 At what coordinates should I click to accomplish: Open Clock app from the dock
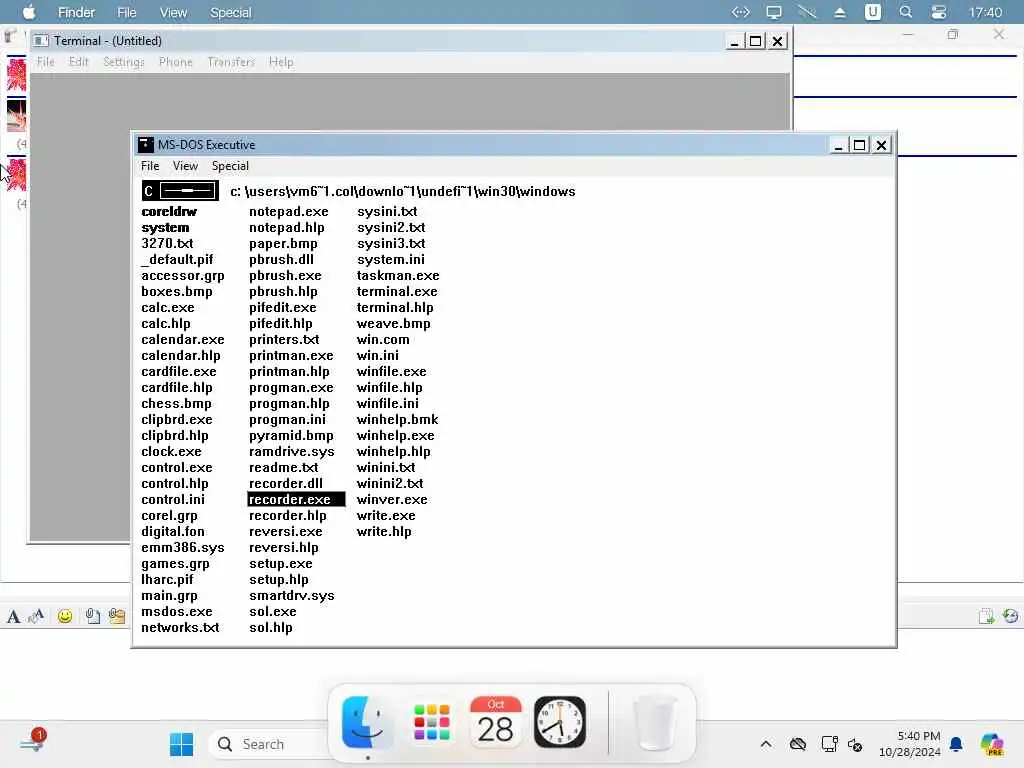[560, 722]
